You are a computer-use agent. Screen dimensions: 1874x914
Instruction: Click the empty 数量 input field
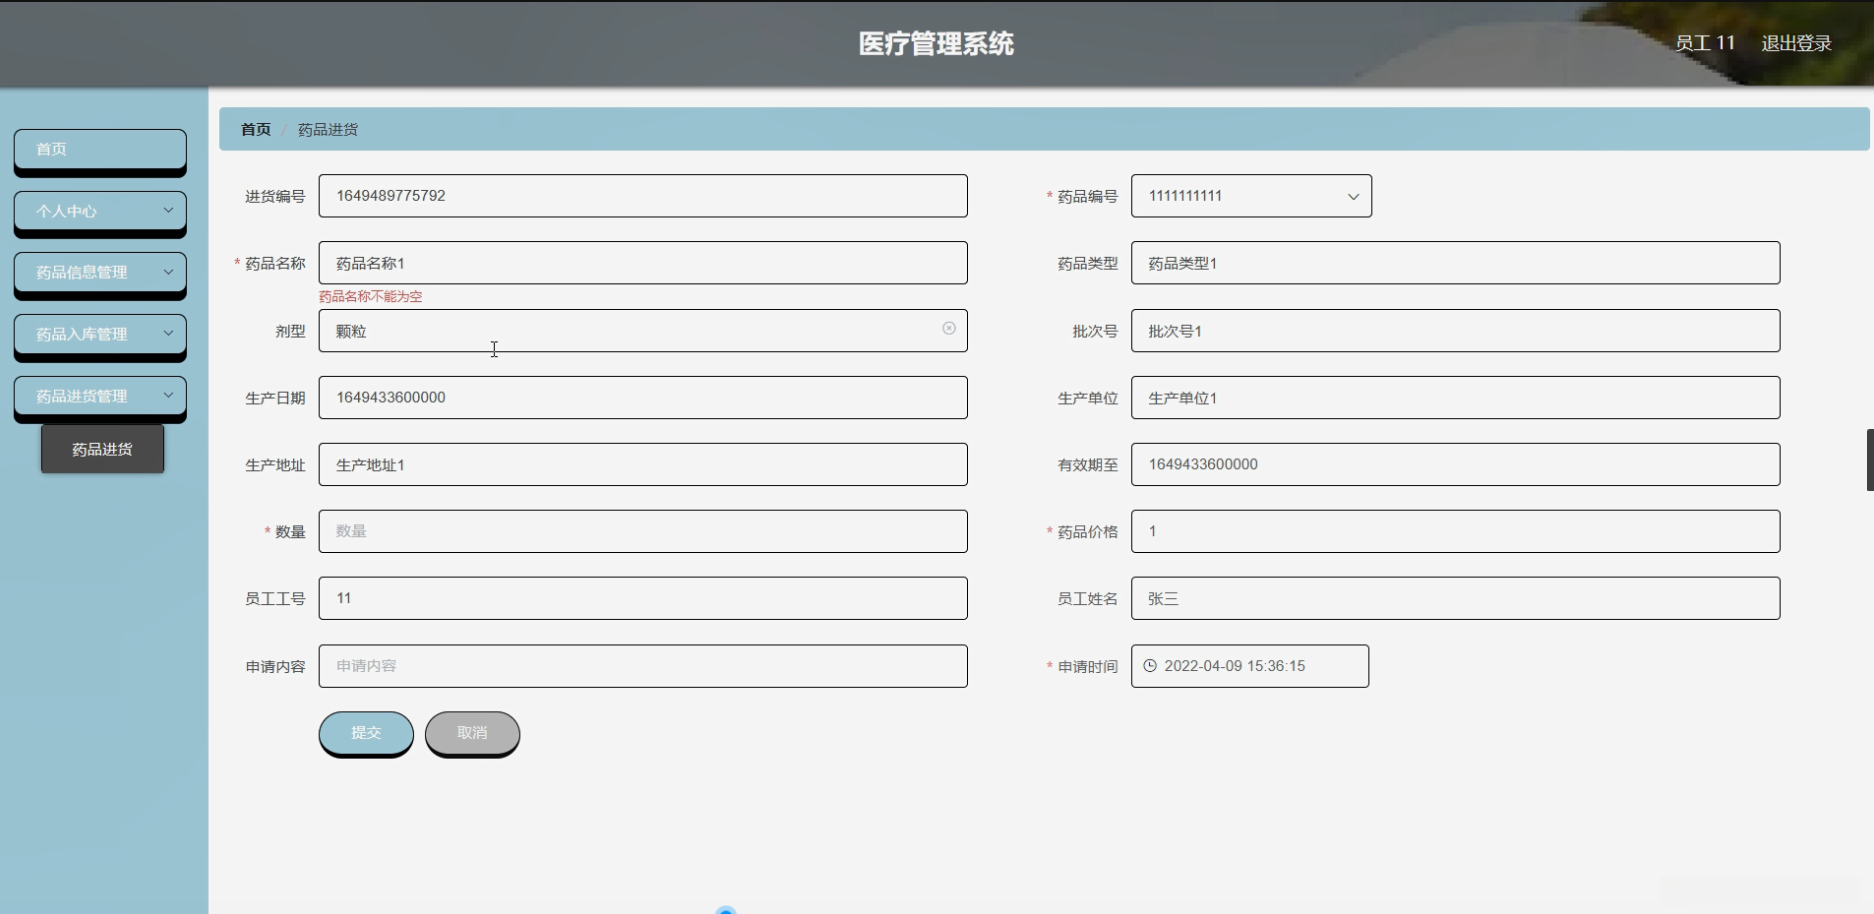point(643,532)
